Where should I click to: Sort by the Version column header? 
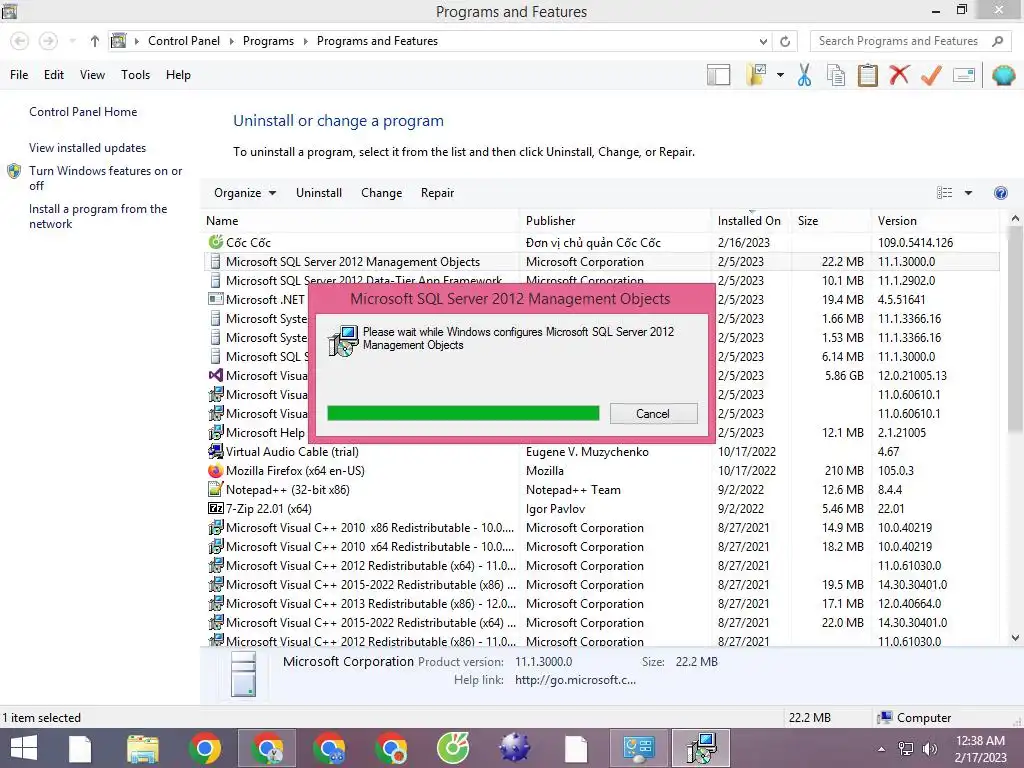coord(935,221)
